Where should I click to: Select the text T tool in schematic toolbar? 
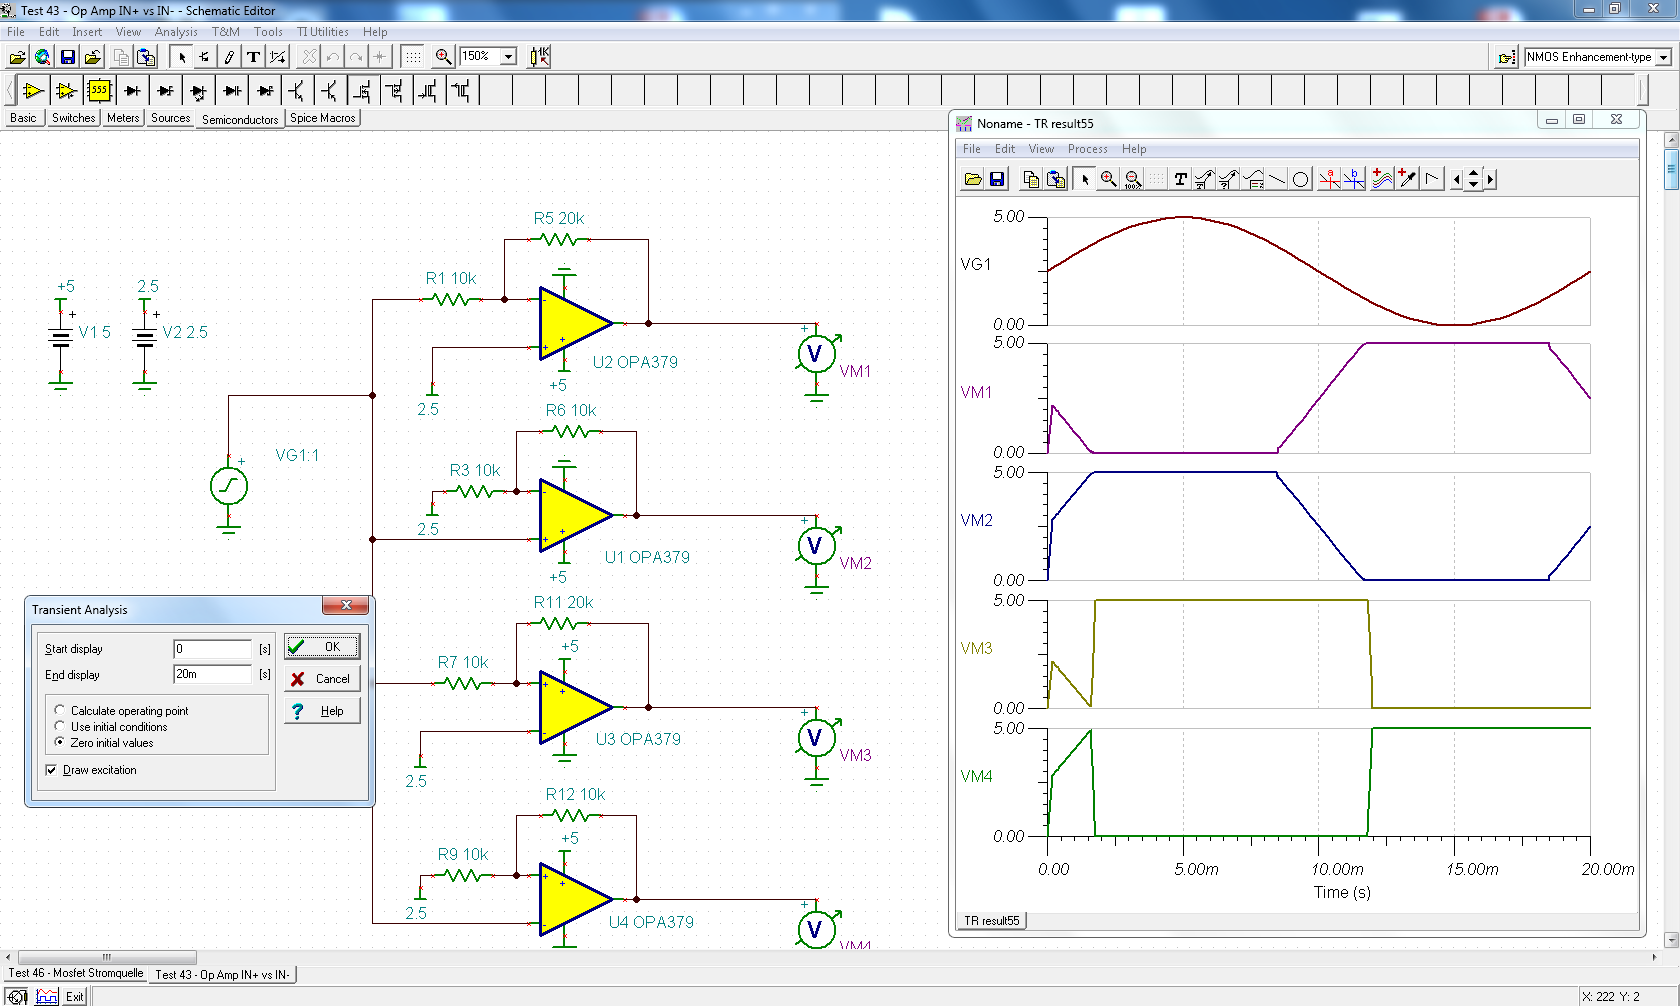pos(253,57)
